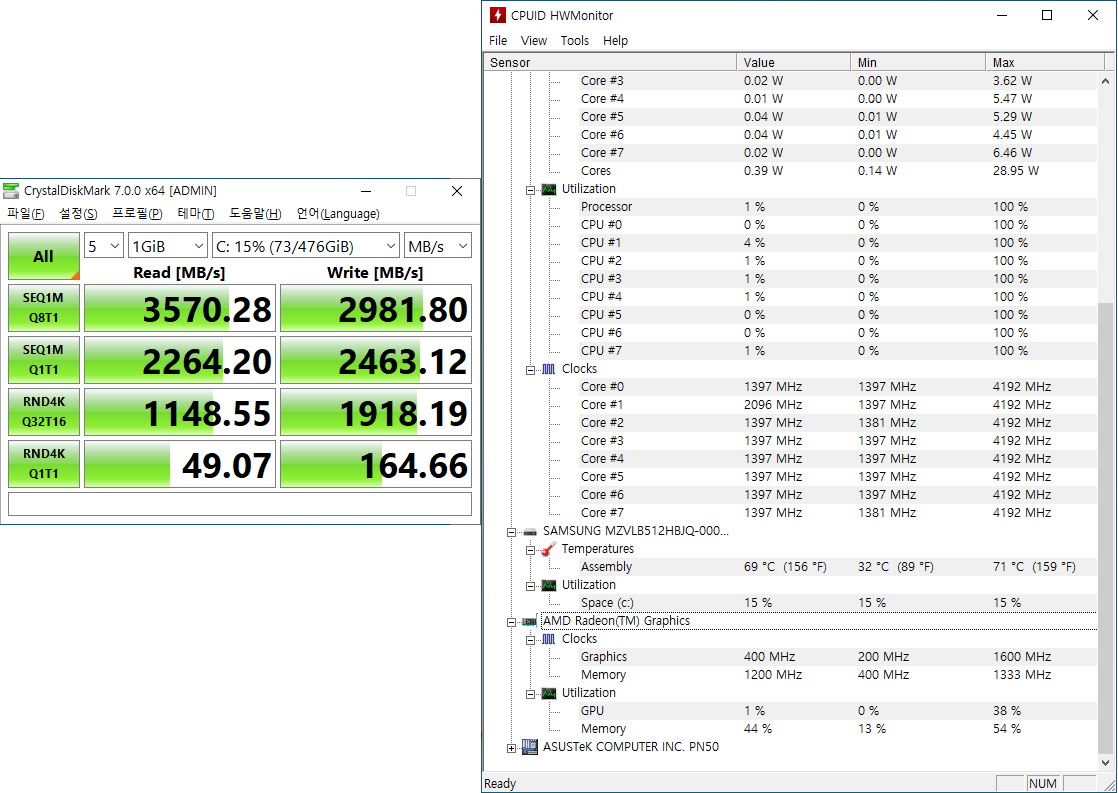Click the Min column header
1118x793 pixels.
click(x=918, y=63)
